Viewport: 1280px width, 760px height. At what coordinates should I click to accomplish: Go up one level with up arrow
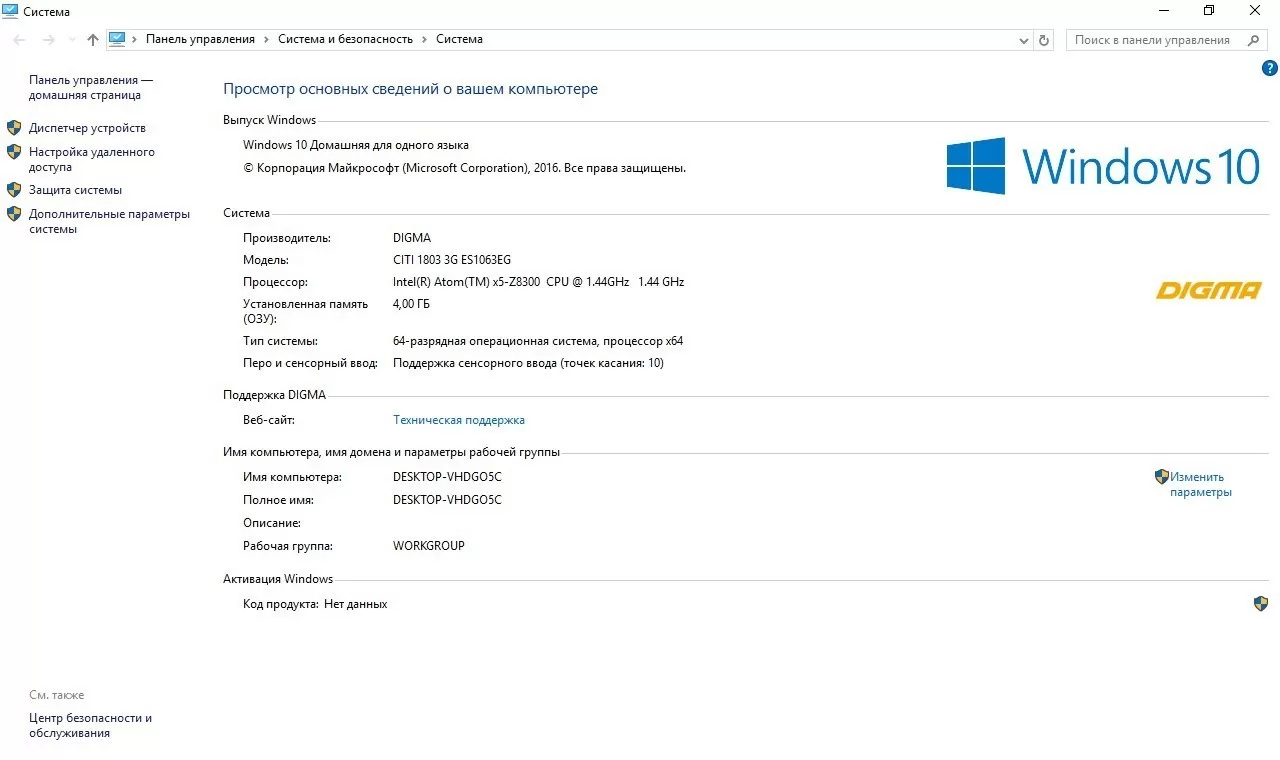pyautogui.click(x=93, y=40)
